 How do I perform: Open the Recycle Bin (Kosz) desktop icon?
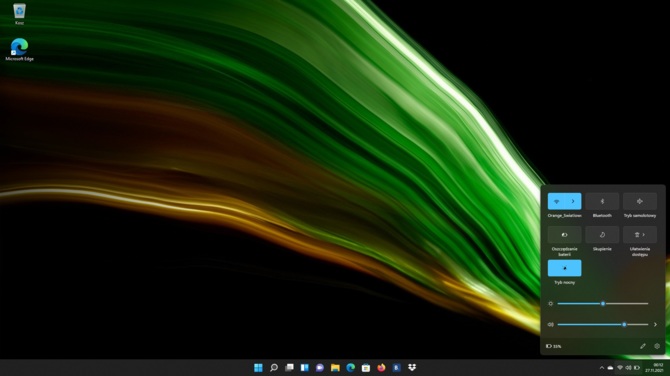click(19, 14)
